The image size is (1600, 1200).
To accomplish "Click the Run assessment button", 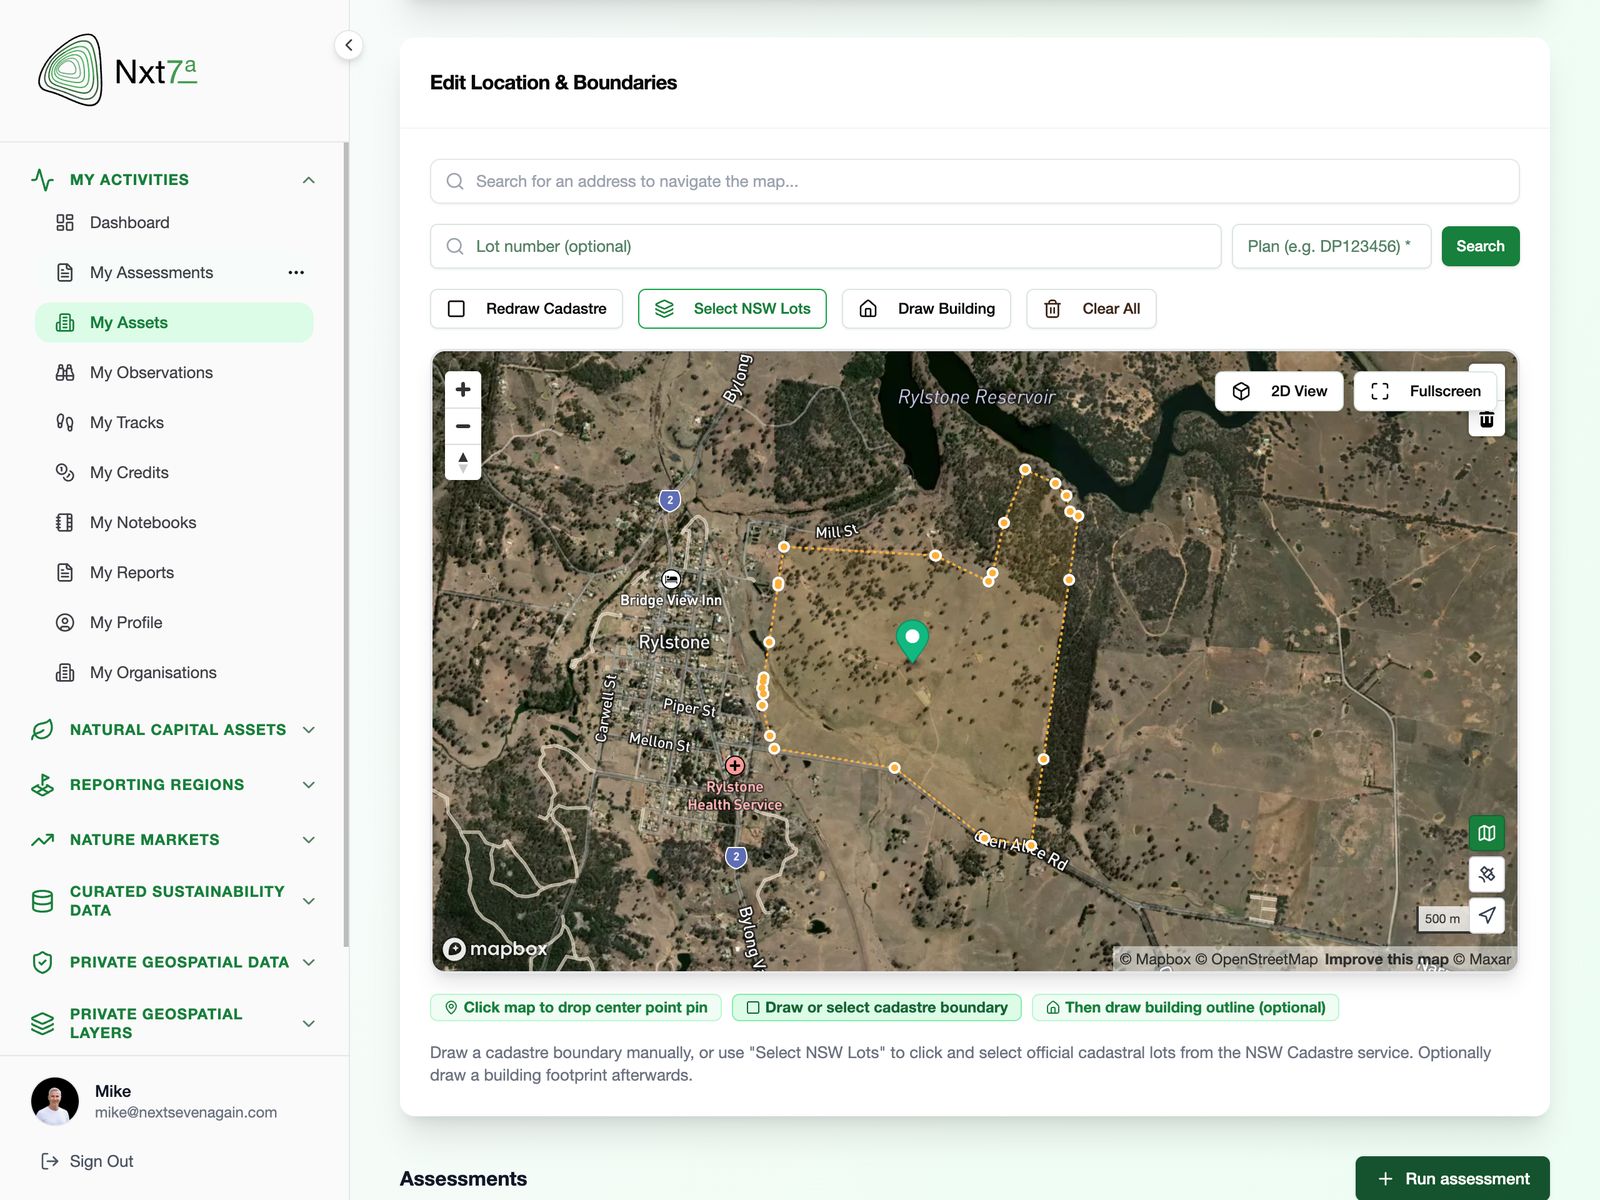I will (1452, 1178).
